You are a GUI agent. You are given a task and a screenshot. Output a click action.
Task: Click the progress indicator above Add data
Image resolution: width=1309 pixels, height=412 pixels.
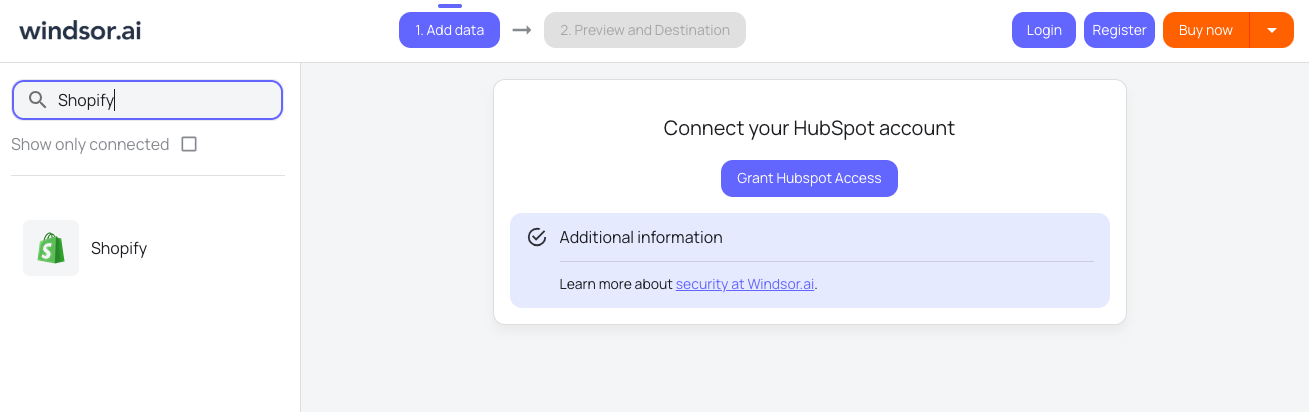tap(450, 6)
